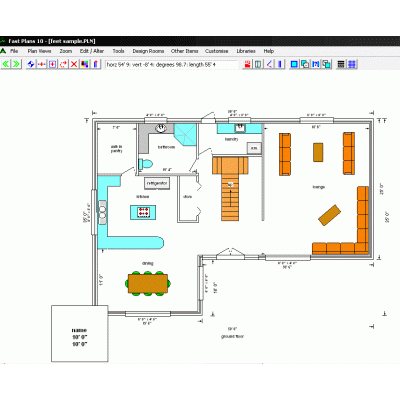Click the red X delete icon

click(x=74, y=64)
